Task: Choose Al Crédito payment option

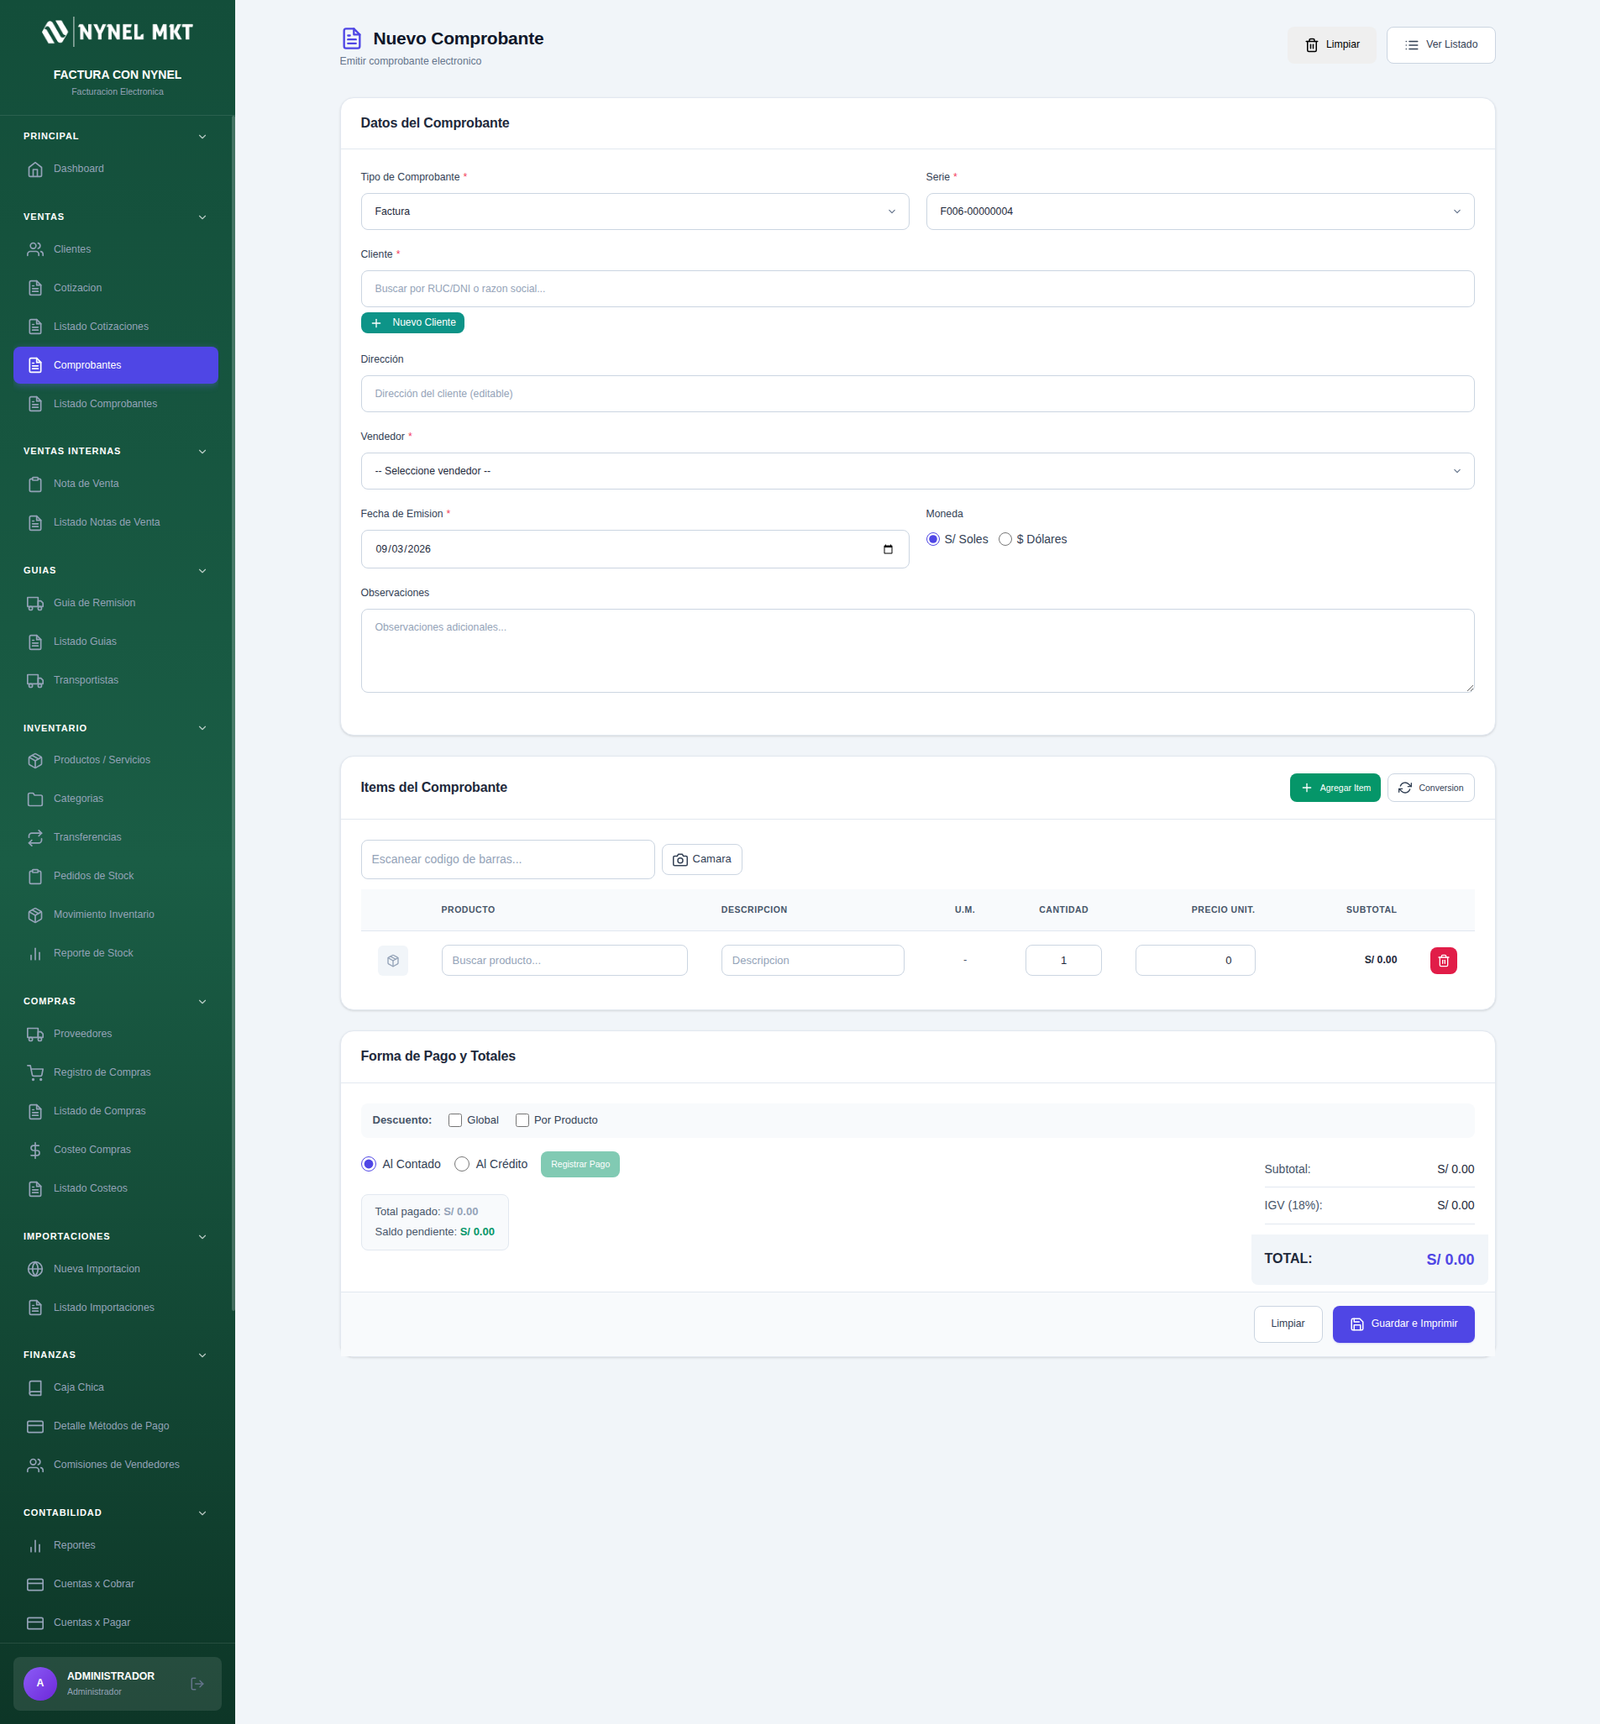Action: [462, 1164]
